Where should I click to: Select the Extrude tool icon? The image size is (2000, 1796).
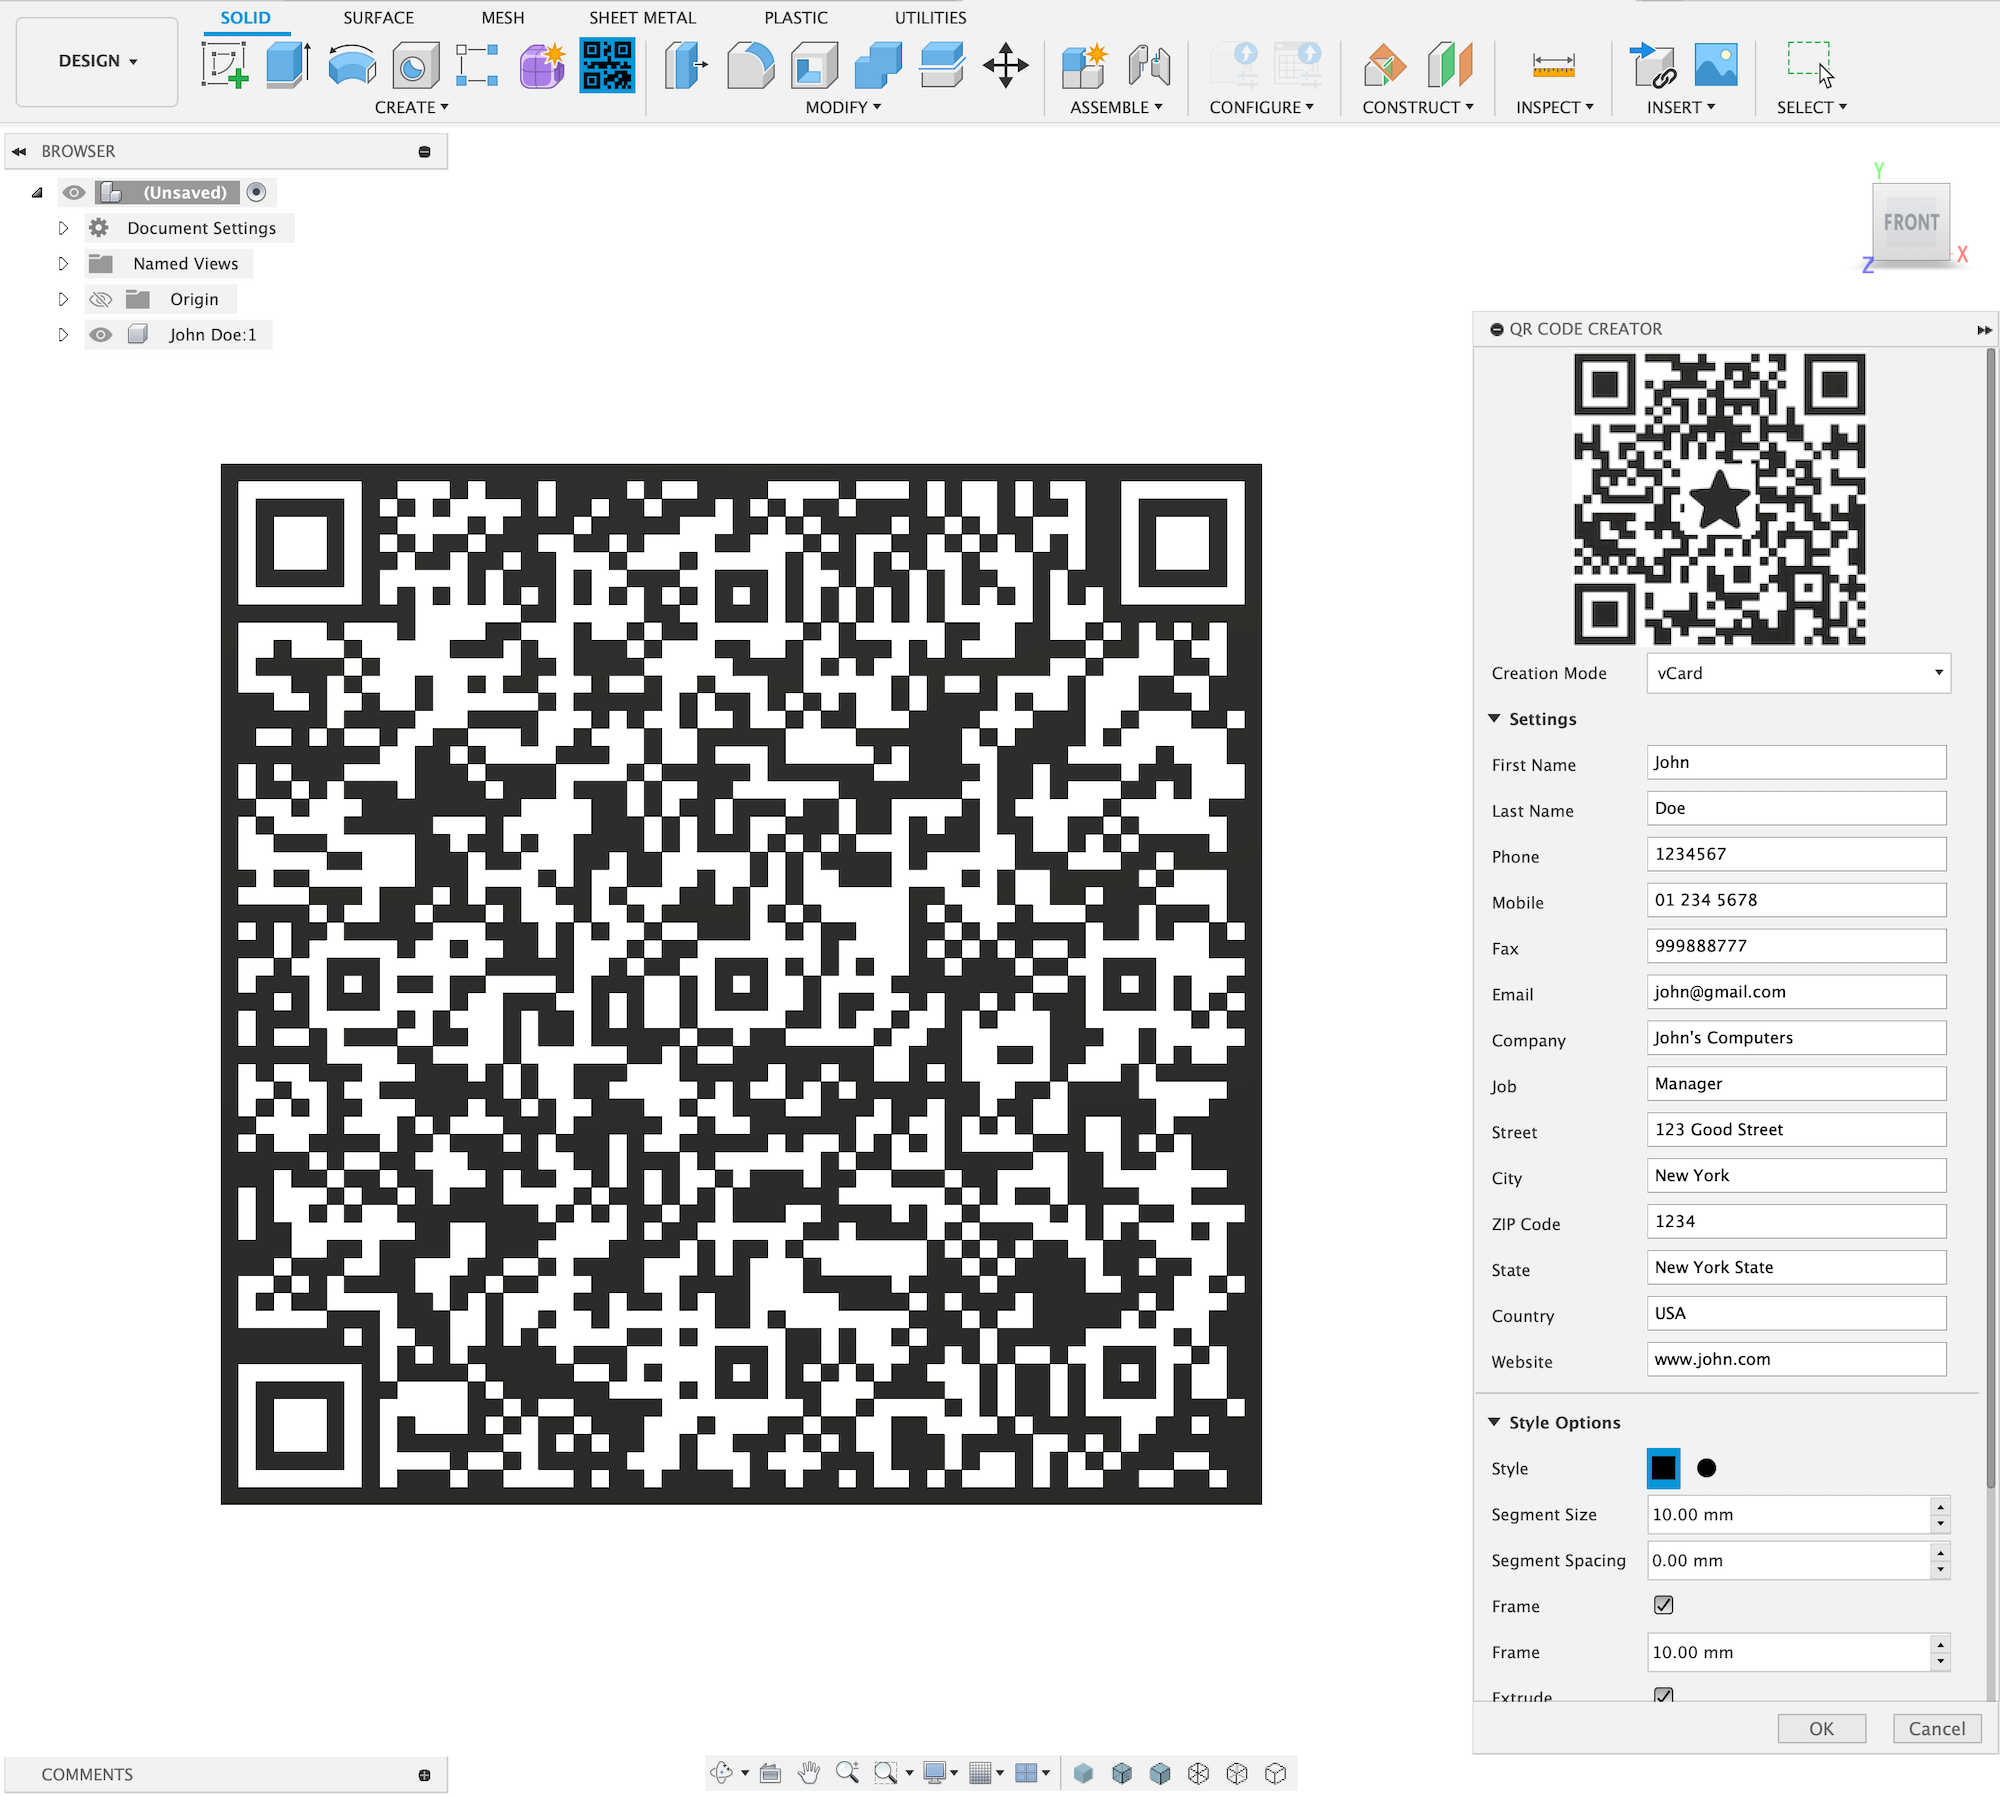(x=288, y=65)
